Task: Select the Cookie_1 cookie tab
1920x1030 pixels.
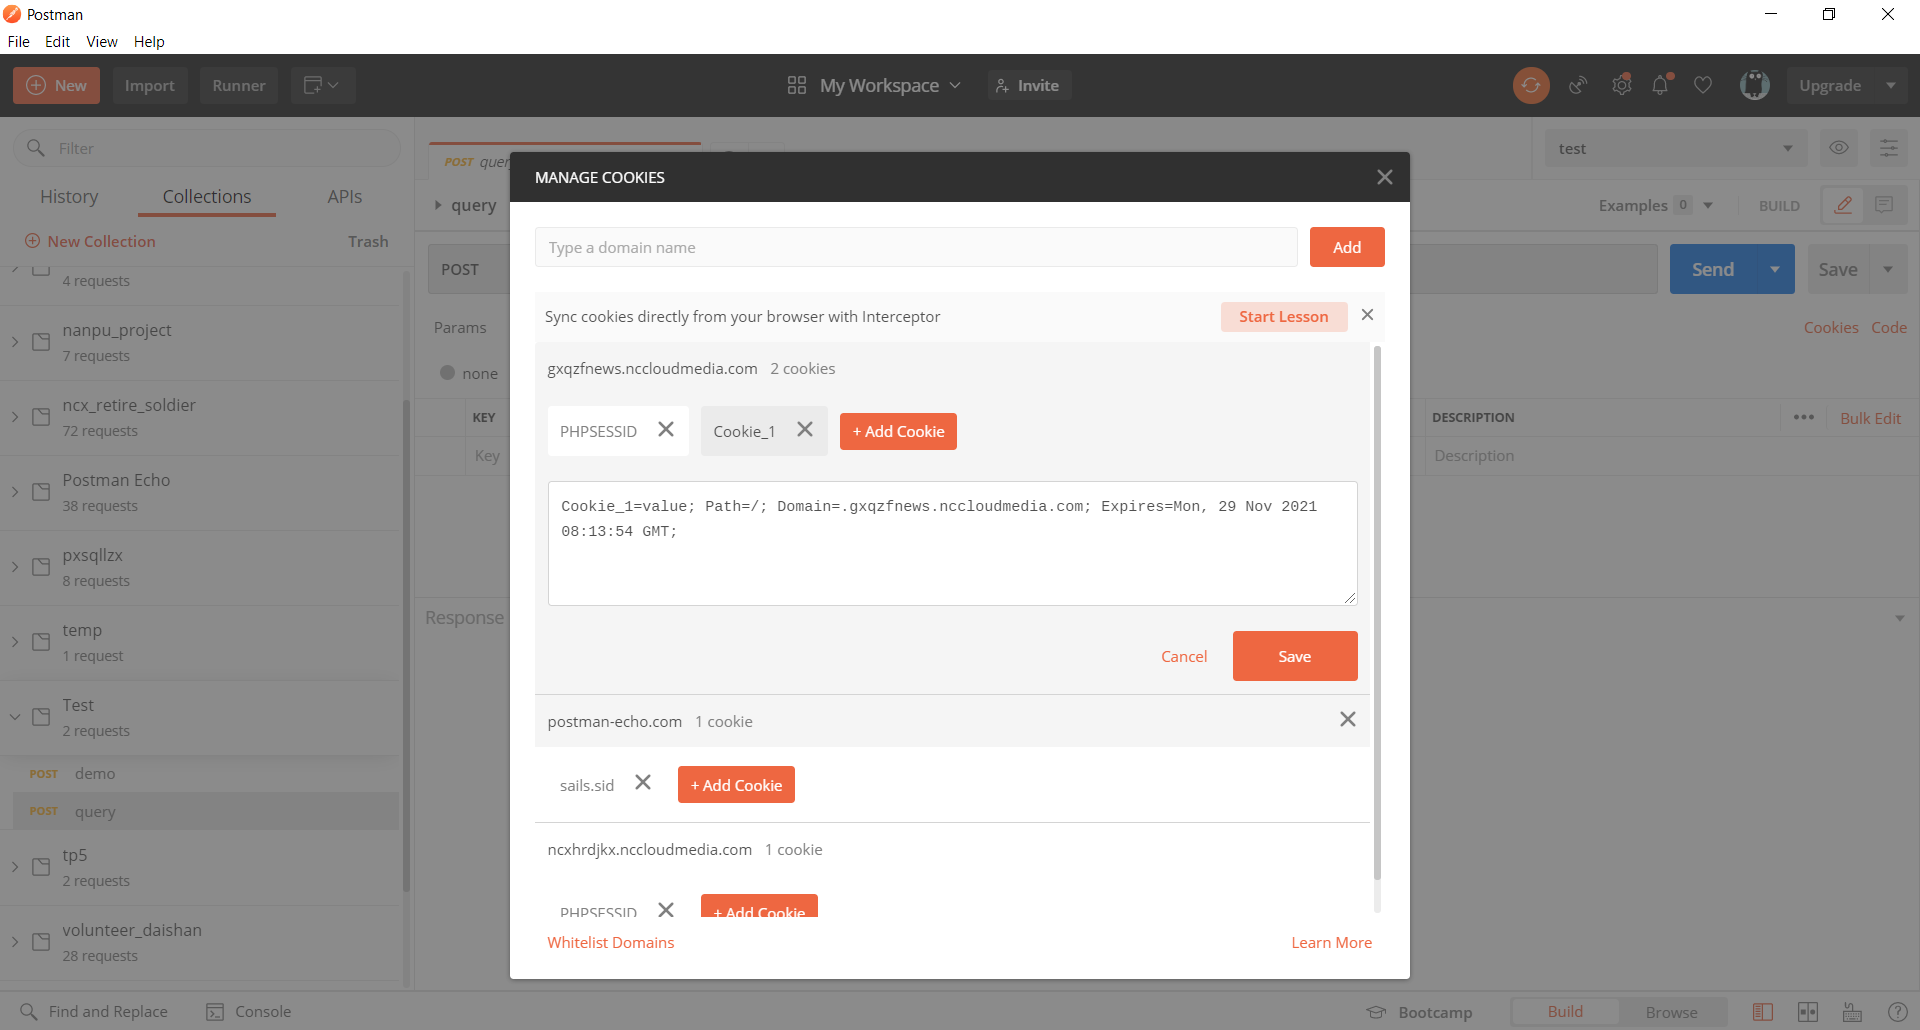Action: [x=744, y=431]
